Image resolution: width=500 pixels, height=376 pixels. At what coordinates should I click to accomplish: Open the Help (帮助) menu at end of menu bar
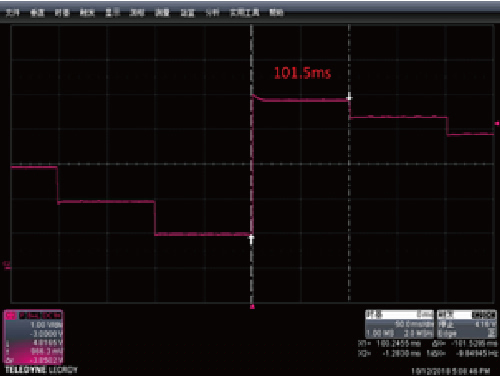pos(276,12)
